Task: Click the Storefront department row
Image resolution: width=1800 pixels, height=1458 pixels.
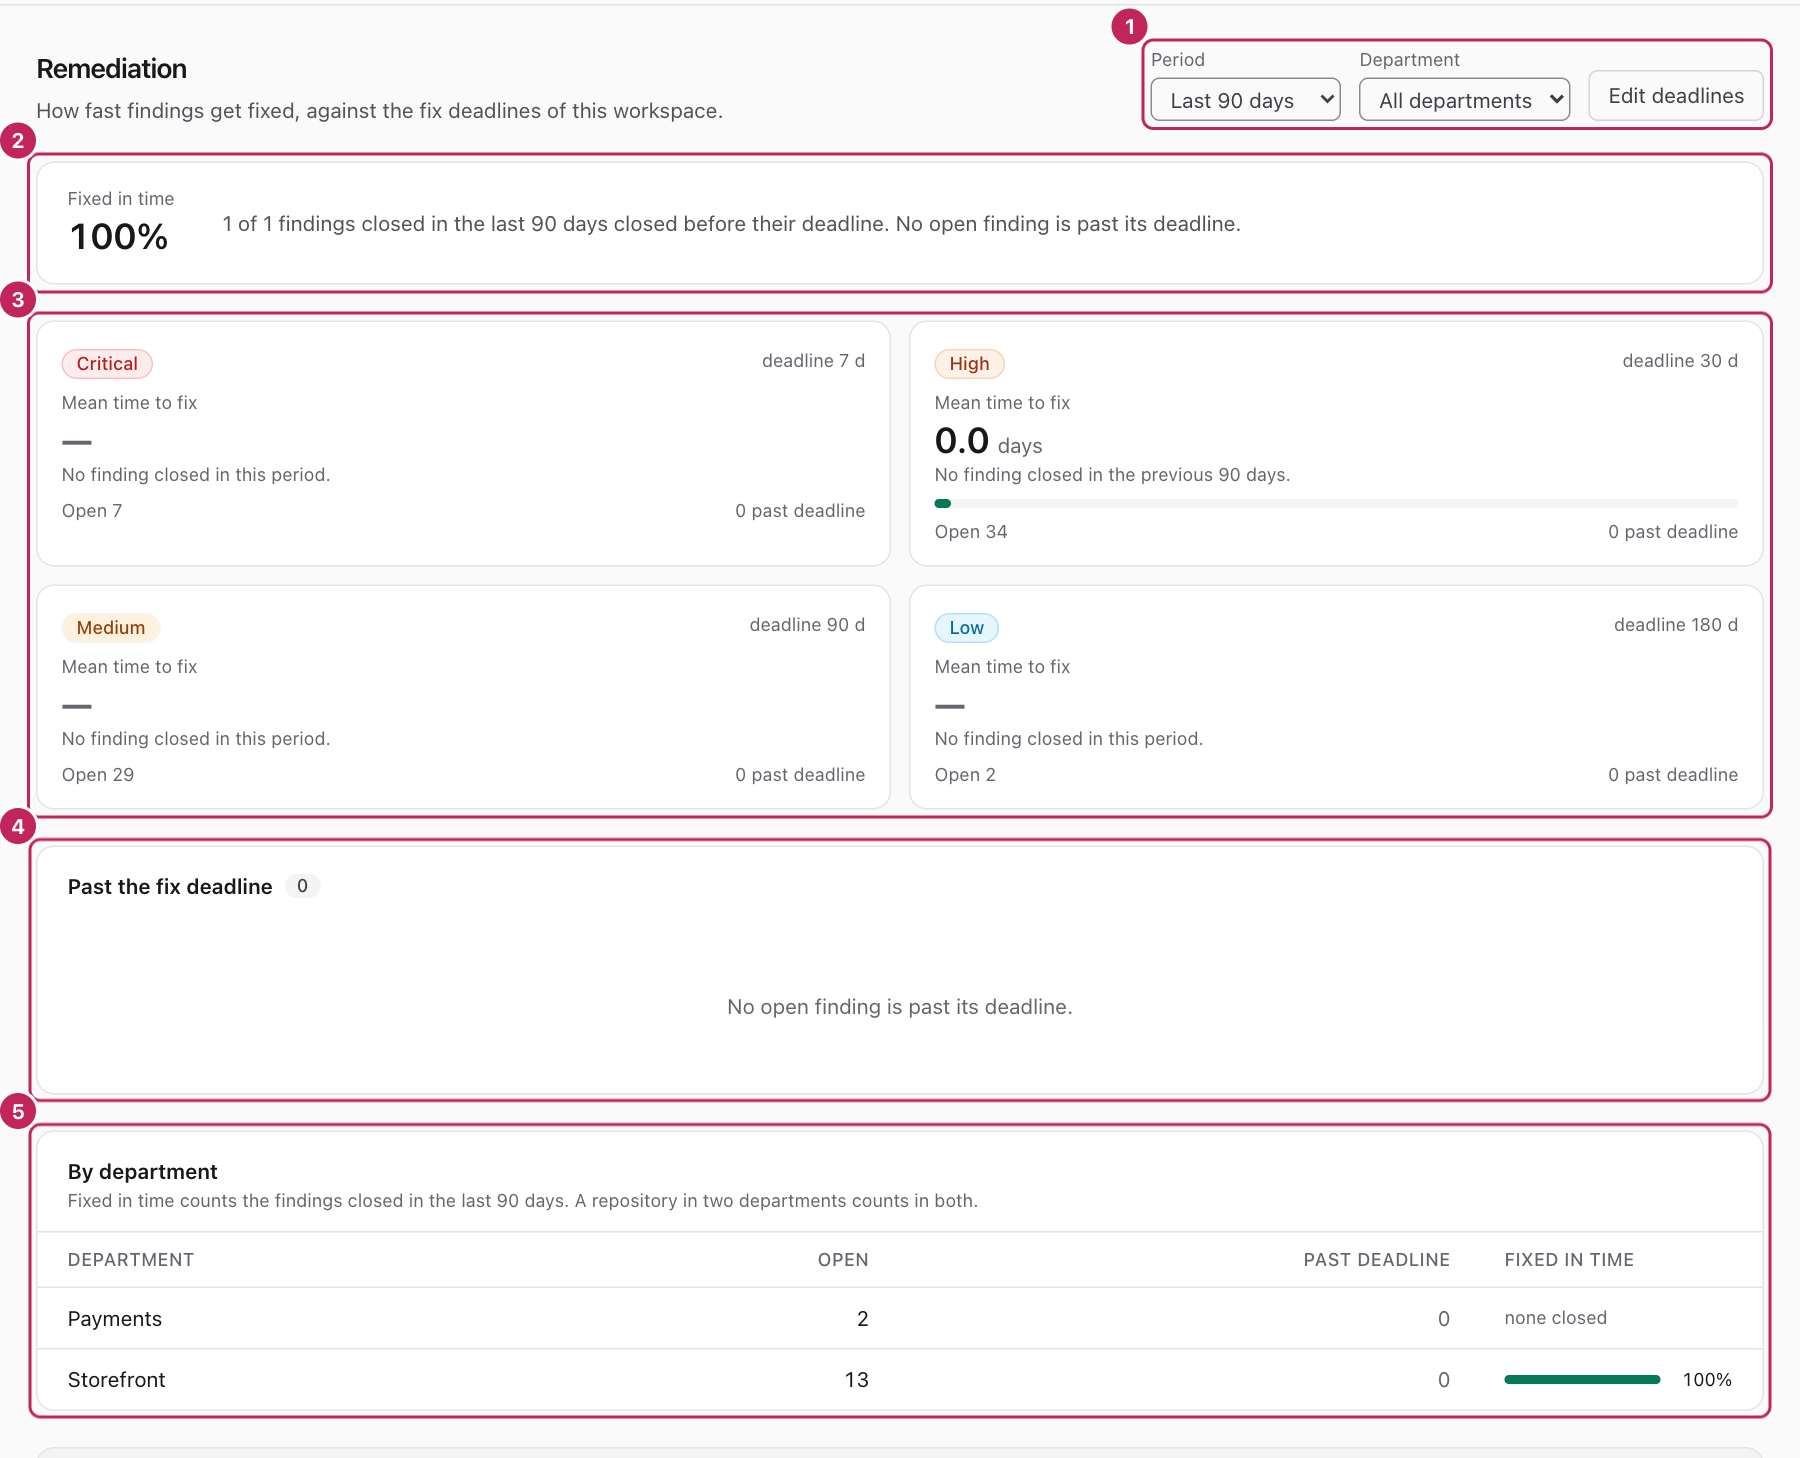Action: pos(900,1380)
